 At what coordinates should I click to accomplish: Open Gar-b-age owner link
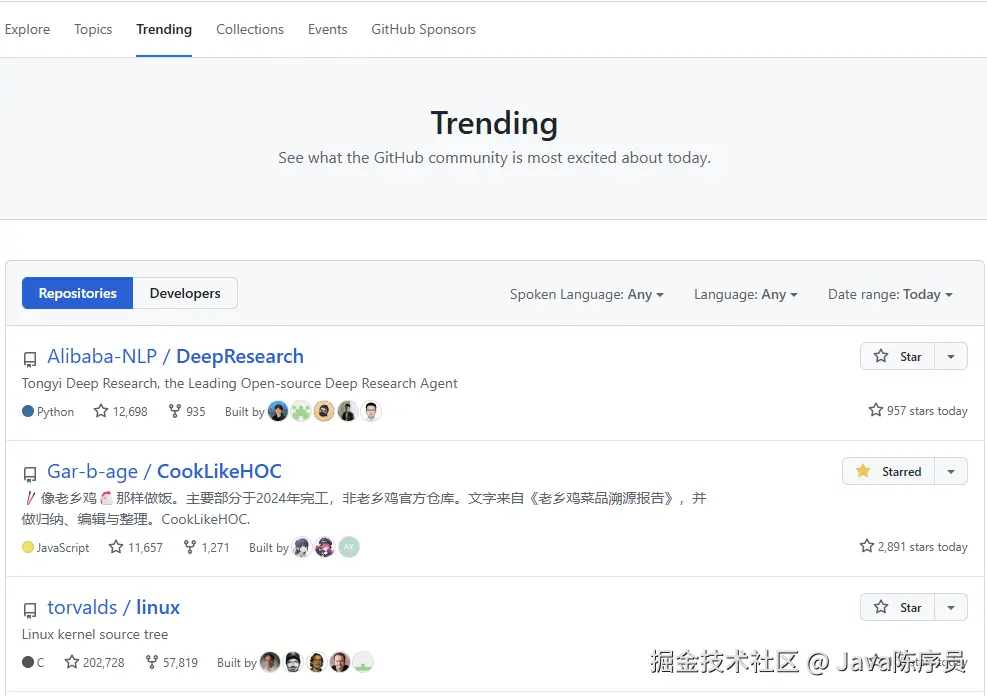(x=93, y=471)
